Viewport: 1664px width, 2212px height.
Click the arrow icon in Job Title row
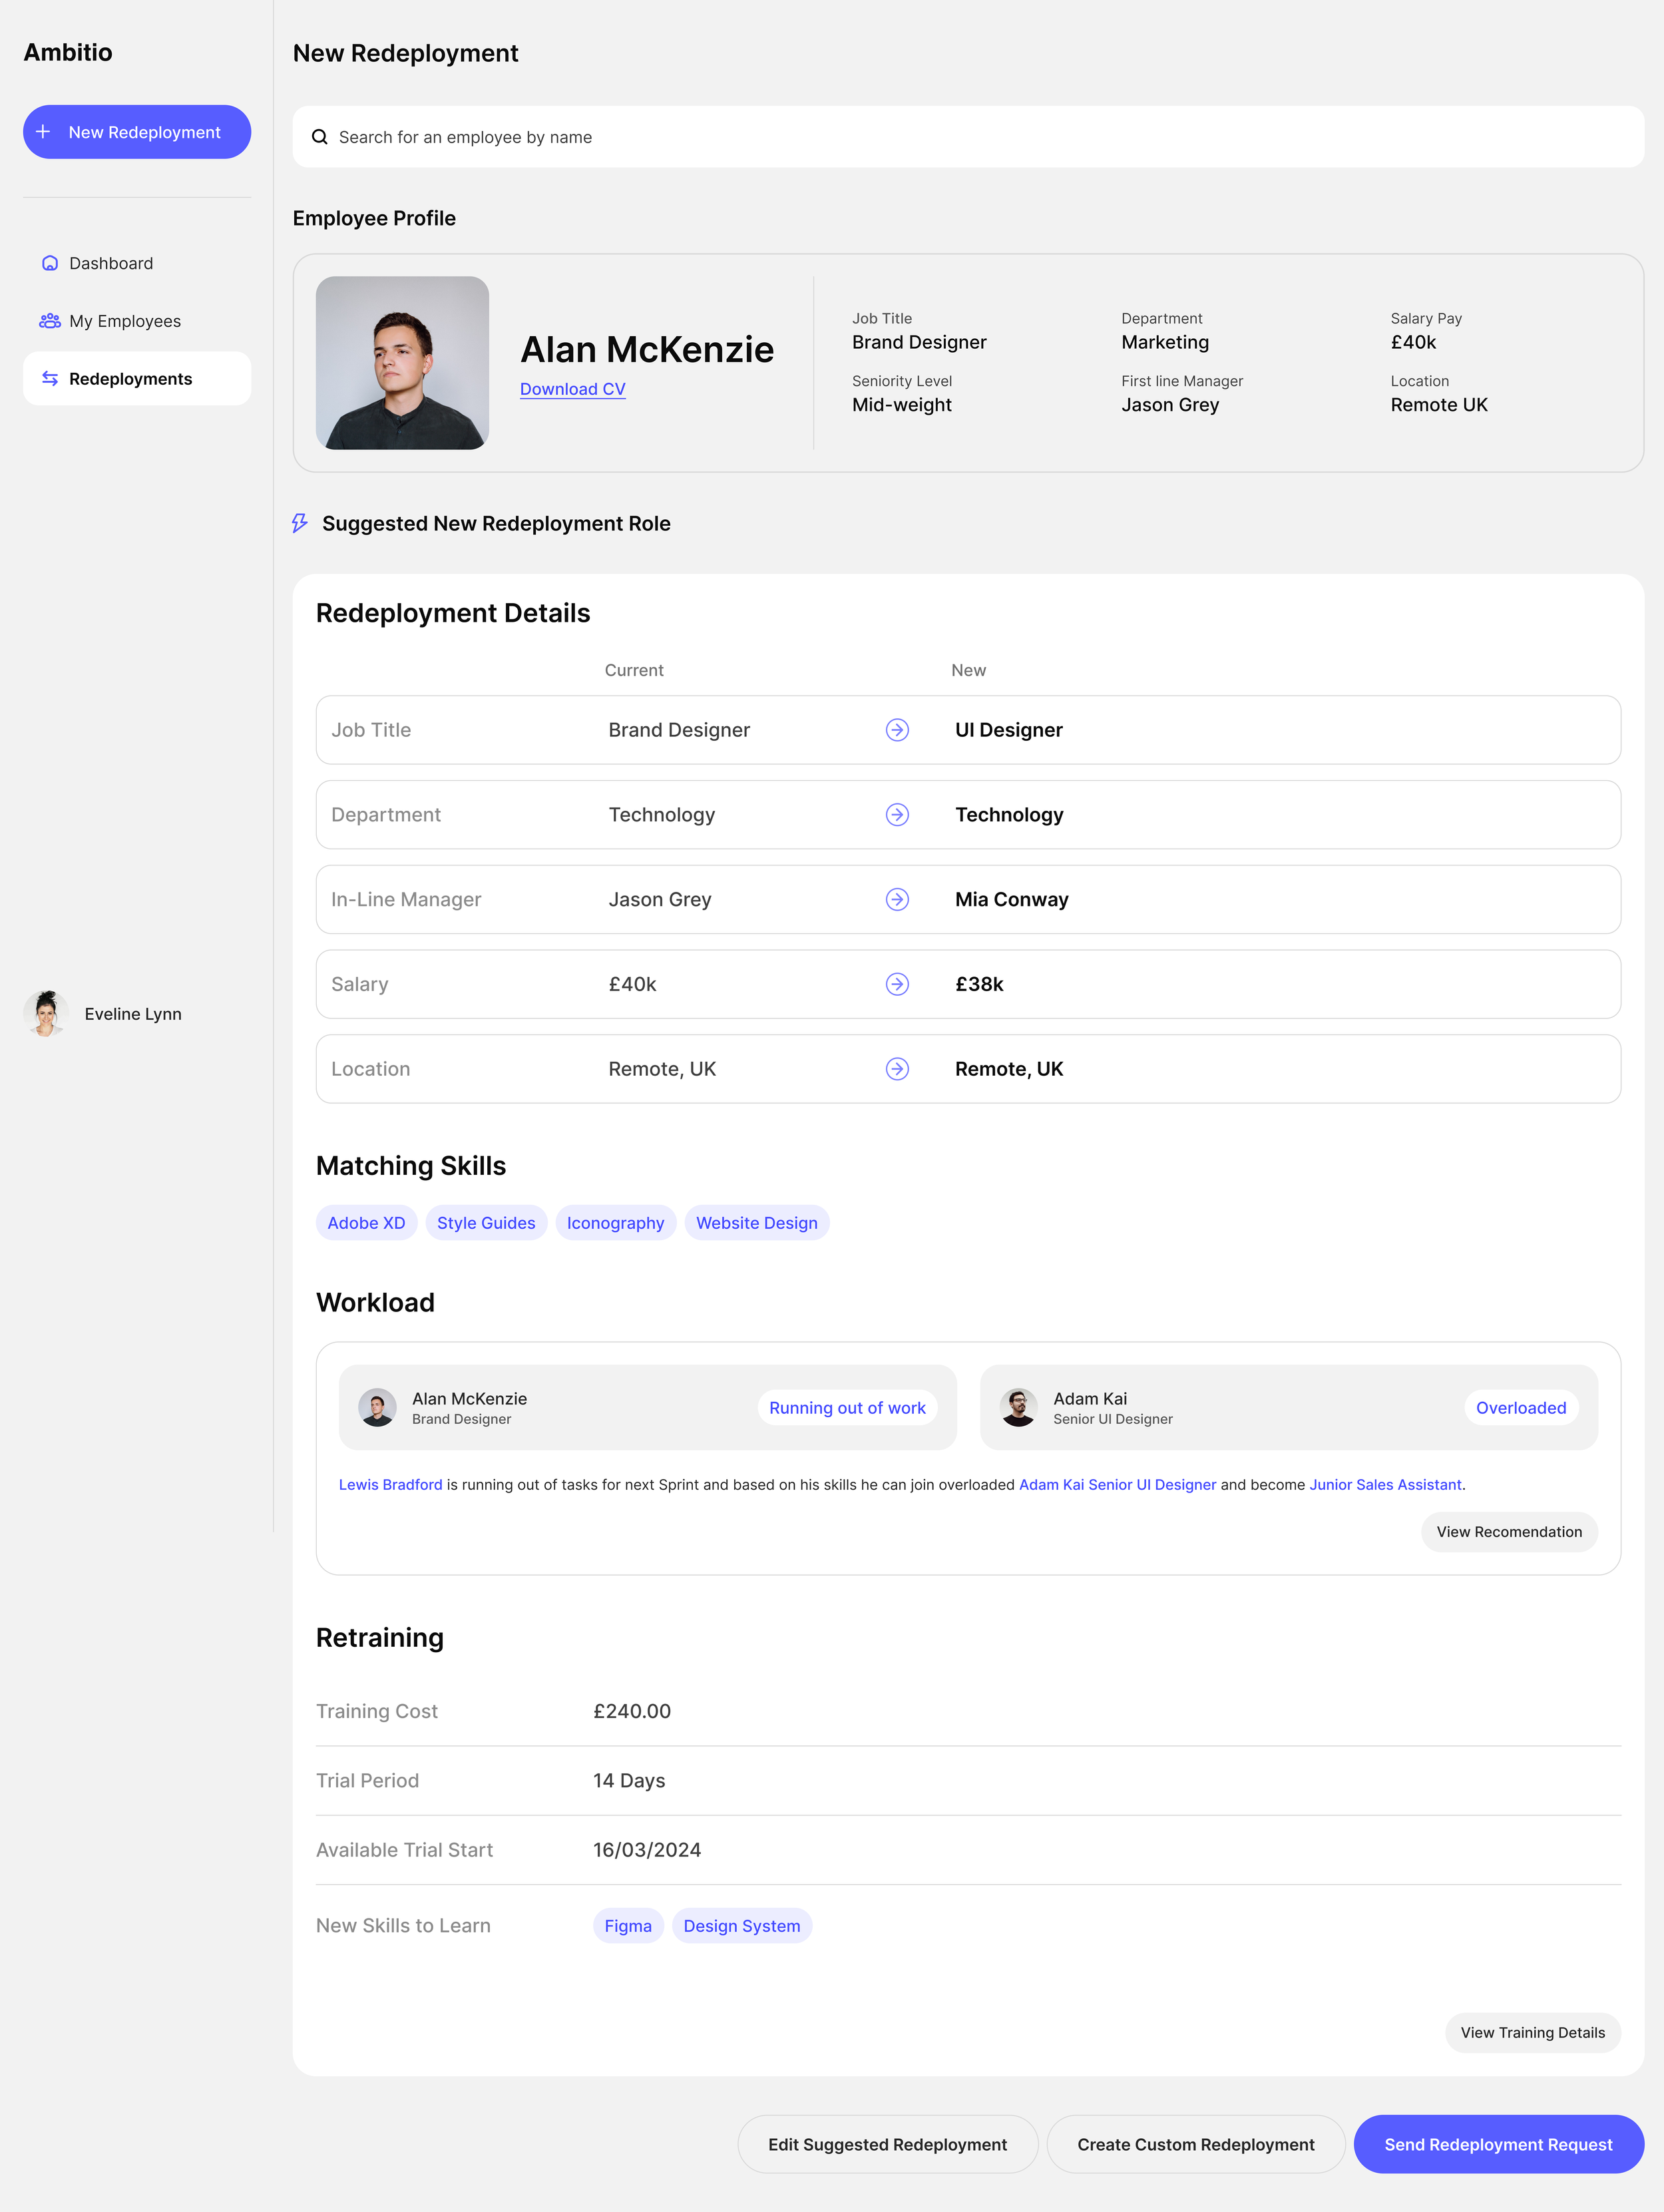pos(897,730)
